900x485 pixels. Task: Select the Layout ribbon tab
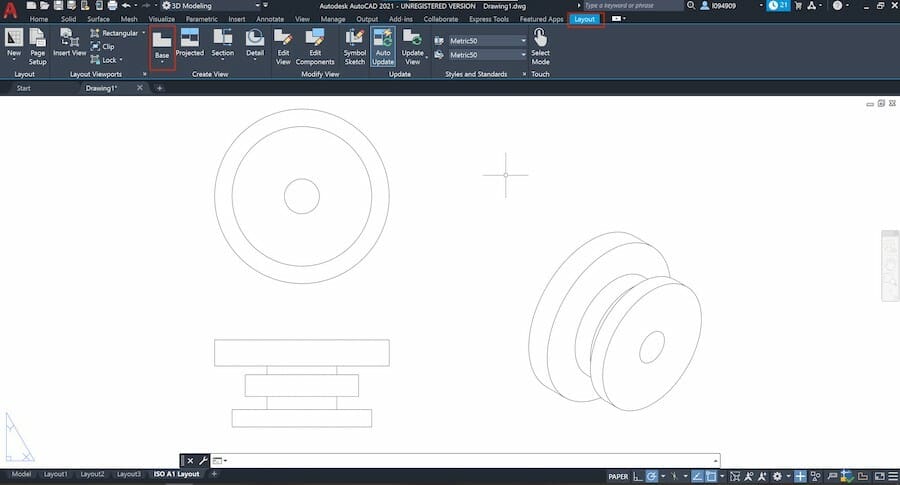coord(584,19)
